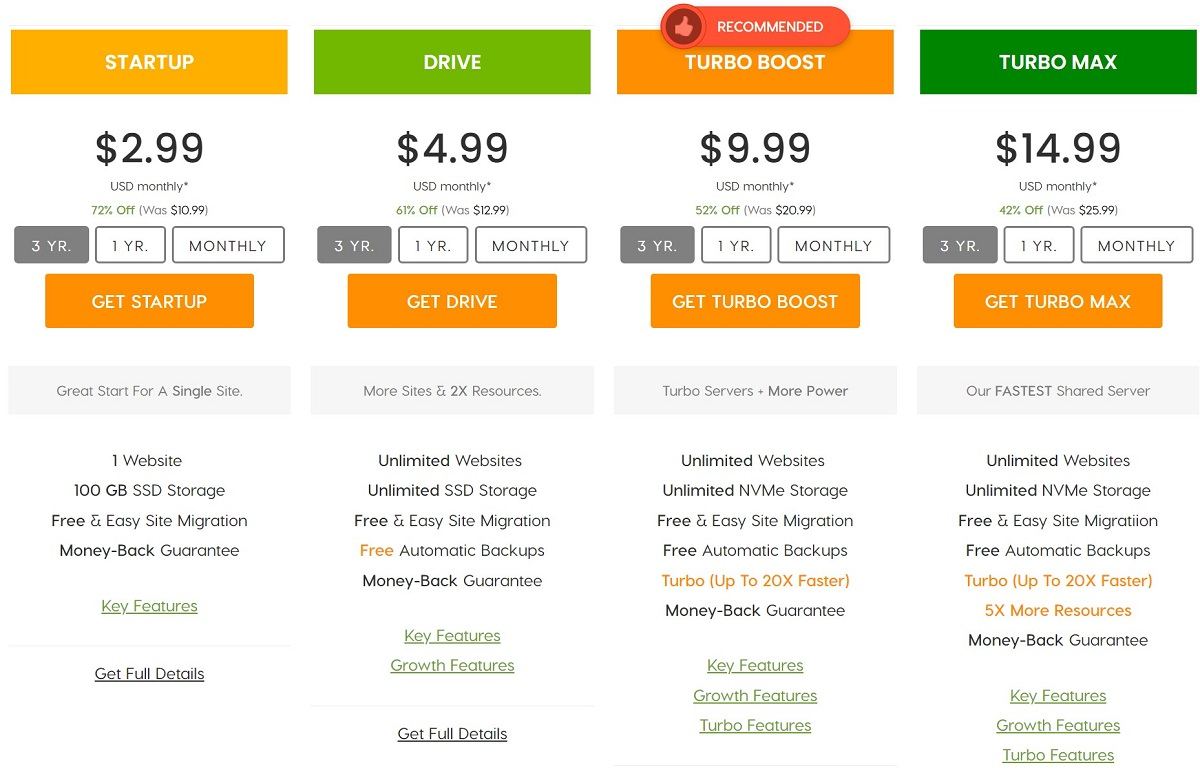Open Growth Features under Turbo Boost plan
Viewport: 1200px width, 776px height.
pos(755,696)
